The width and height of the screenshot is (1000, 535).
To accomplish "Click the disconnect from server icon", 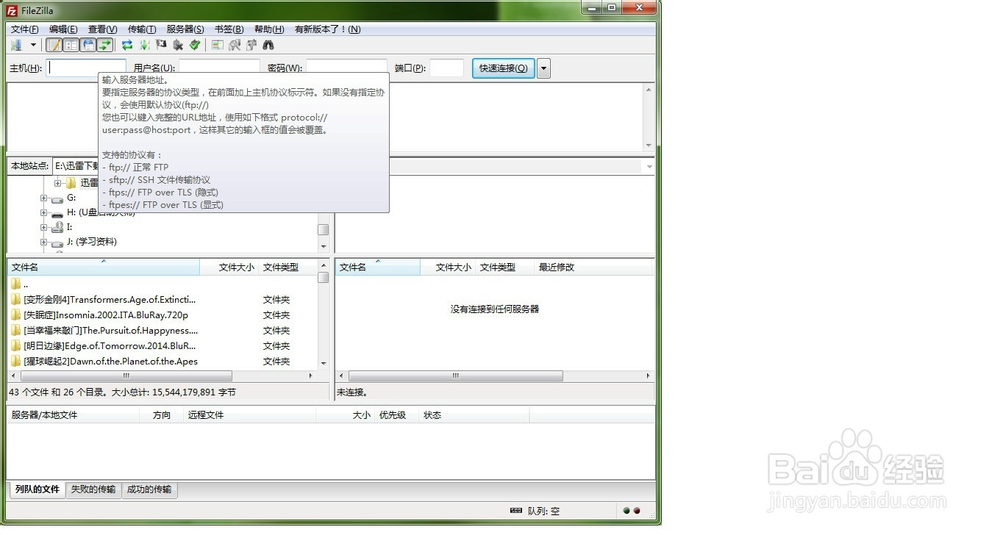I will click(x=178, y=45).
